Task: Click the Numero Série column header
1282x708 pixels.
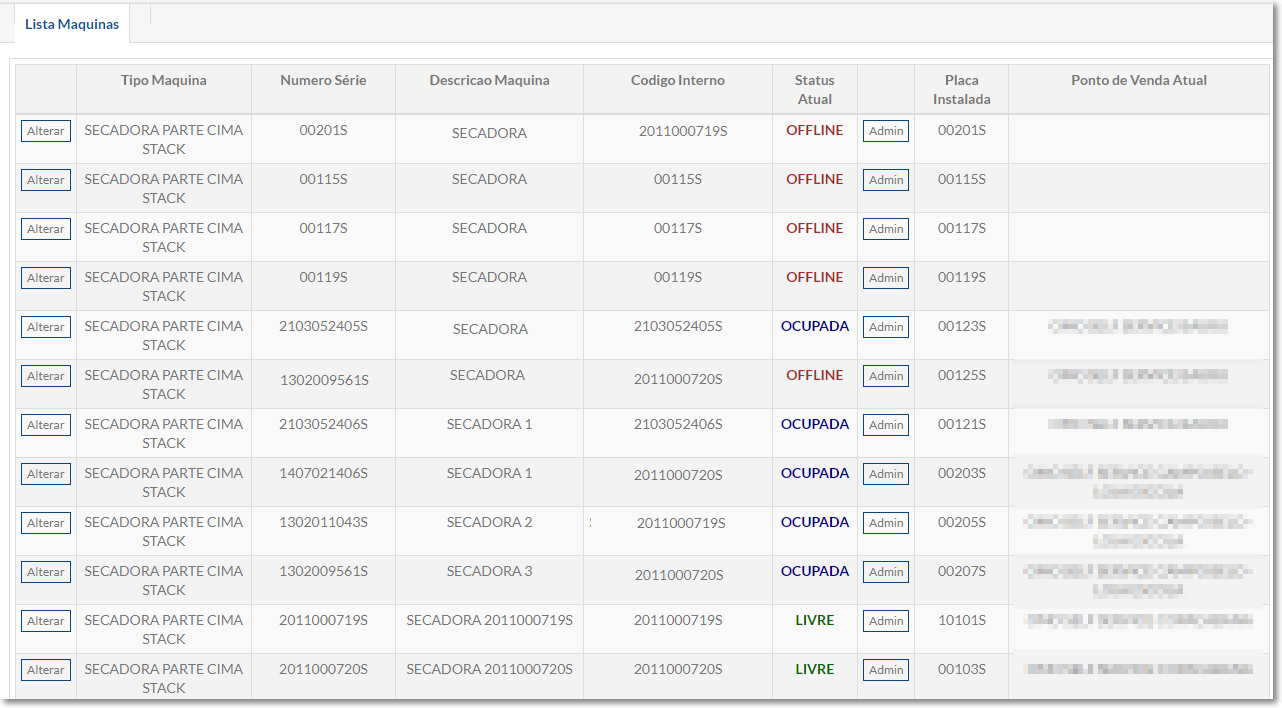Action: coord(323,81)
